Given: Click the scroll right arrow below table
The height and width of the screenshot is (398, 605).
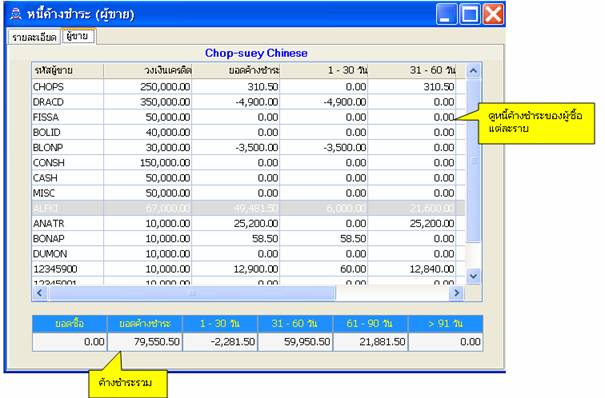Looking at the screenshot, I should point(456,293).
